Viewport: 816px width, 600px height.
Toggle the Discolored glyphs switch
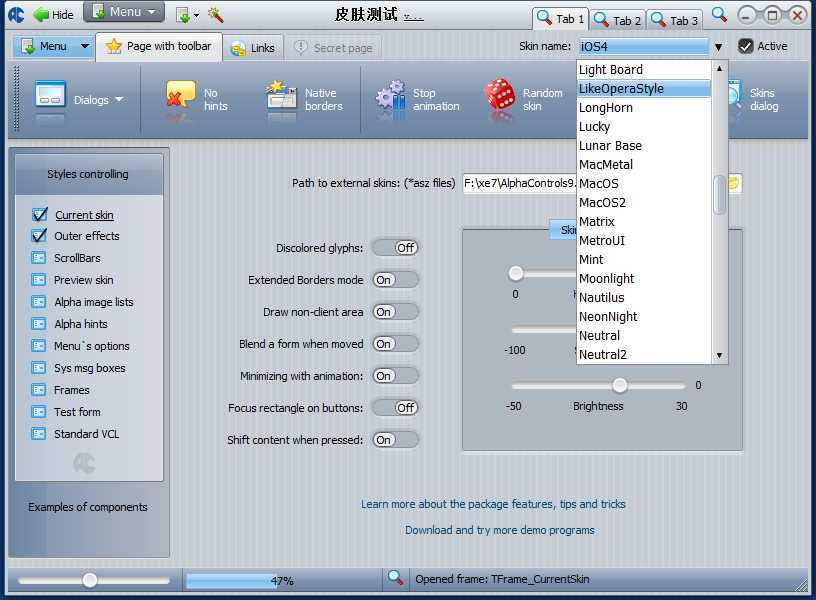pos(395,248)
